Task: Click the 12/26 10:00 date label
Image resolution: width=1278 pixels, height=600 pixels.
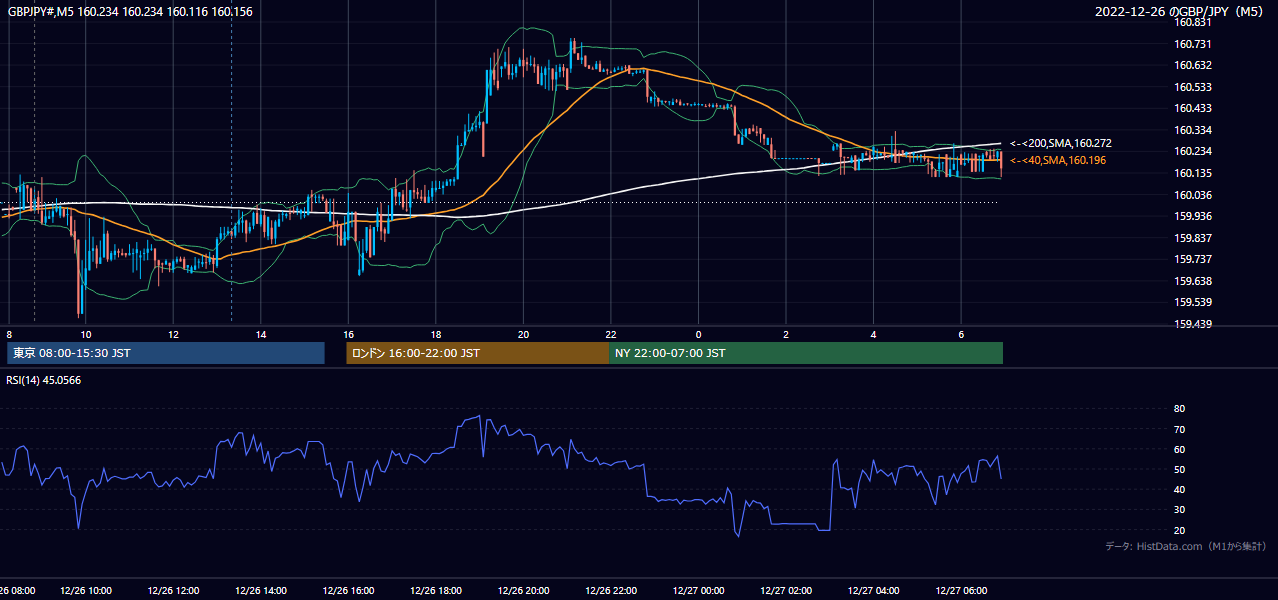Action: pos(86,590)
